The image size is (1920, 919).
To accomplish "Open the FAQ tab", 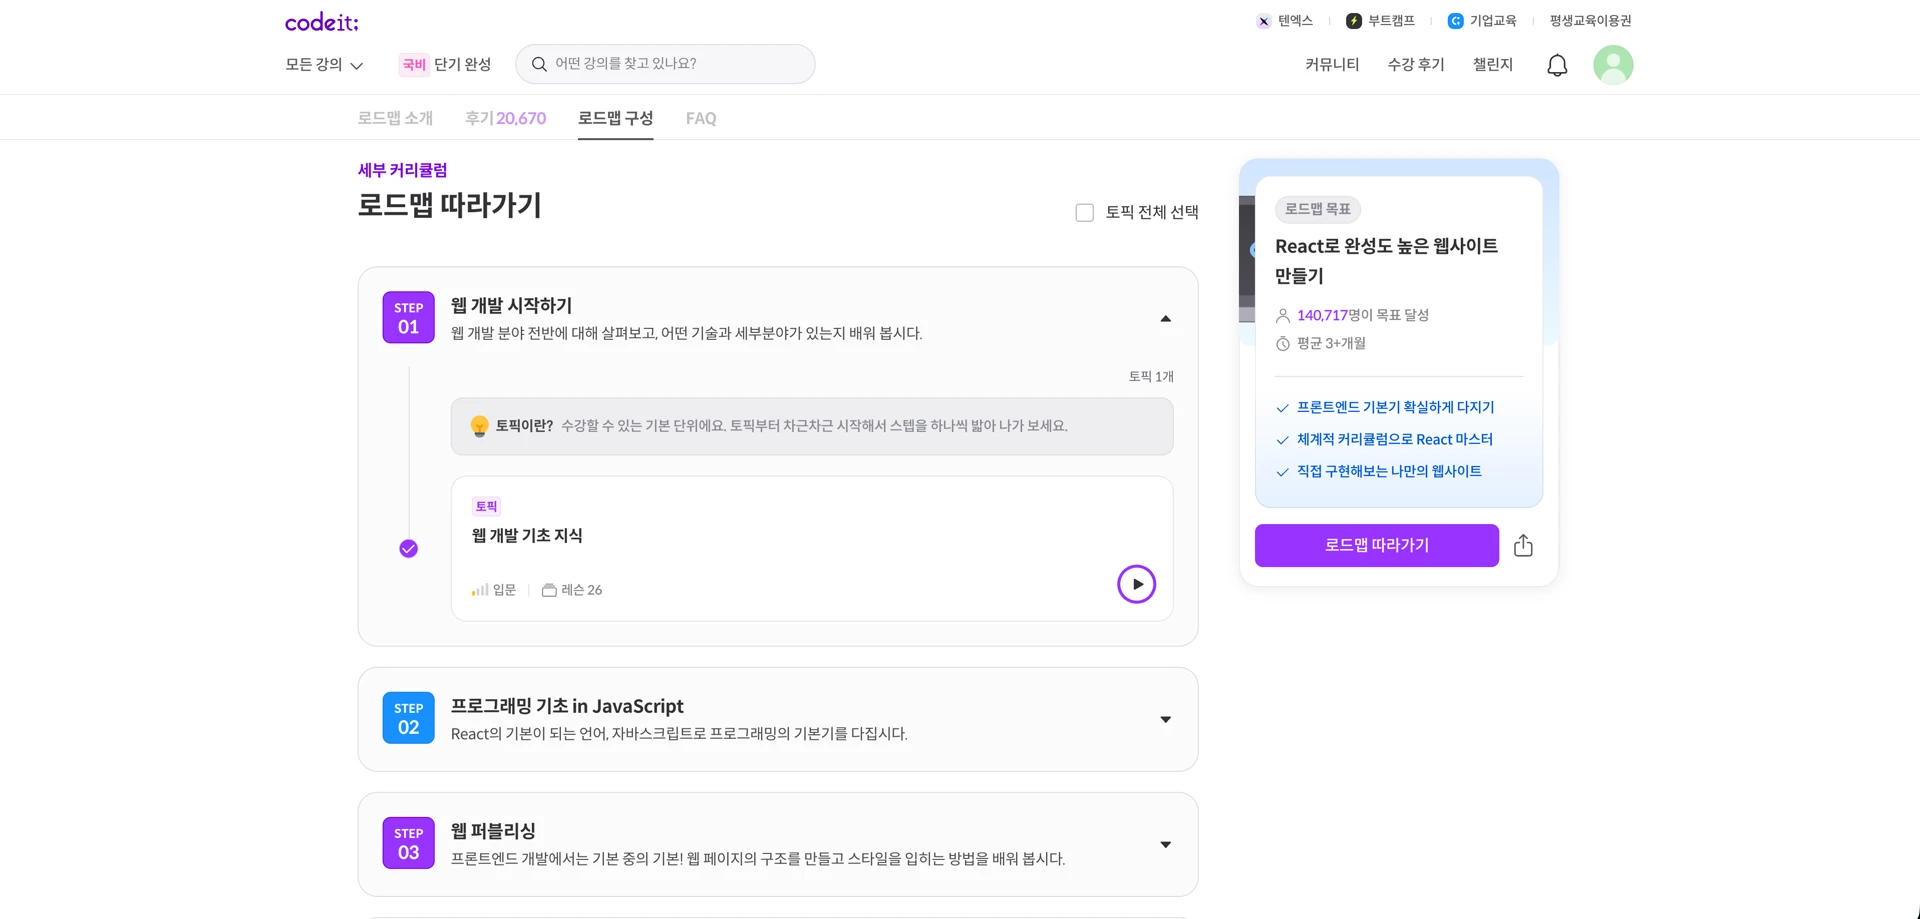I will coord(701,118).
